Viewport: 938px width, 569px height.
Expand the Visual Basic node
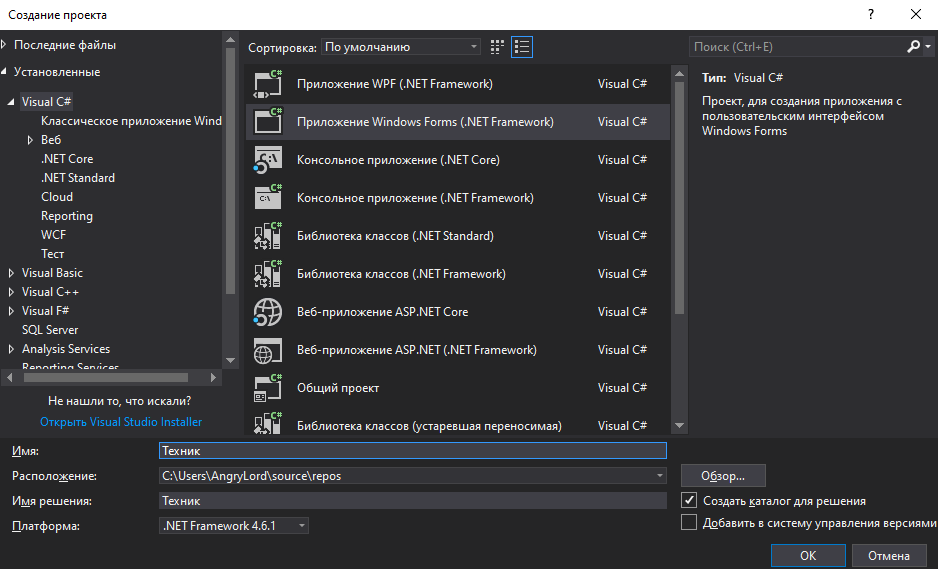(x=11, y=273)
